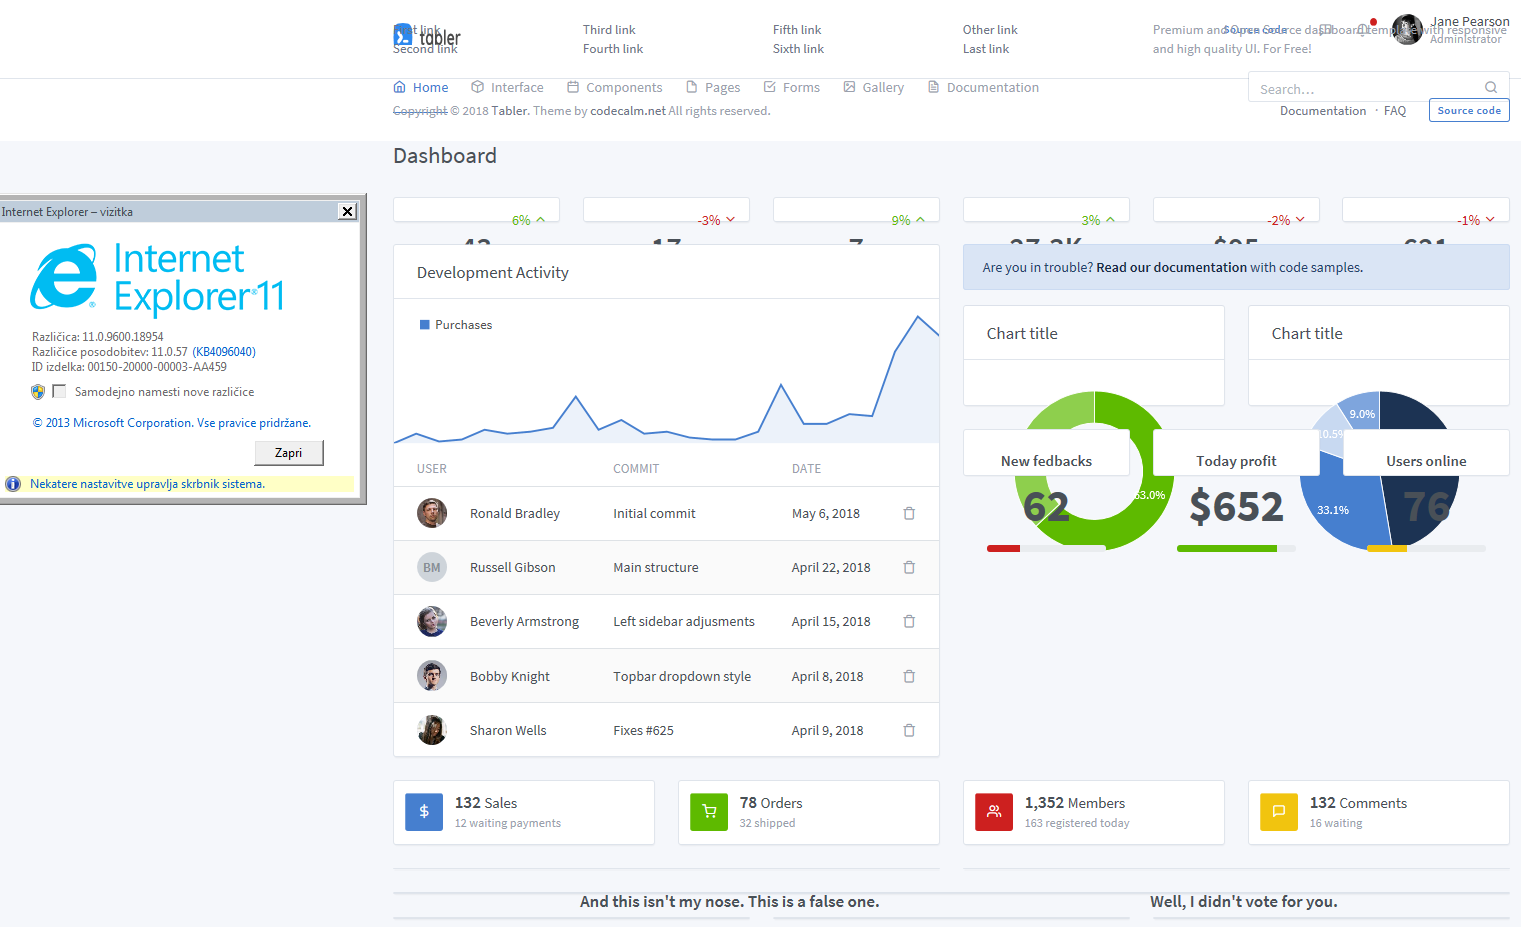Open the FAQ link
The image size is (1521, 927).
pyautogui.click(x=1395, y=111)
